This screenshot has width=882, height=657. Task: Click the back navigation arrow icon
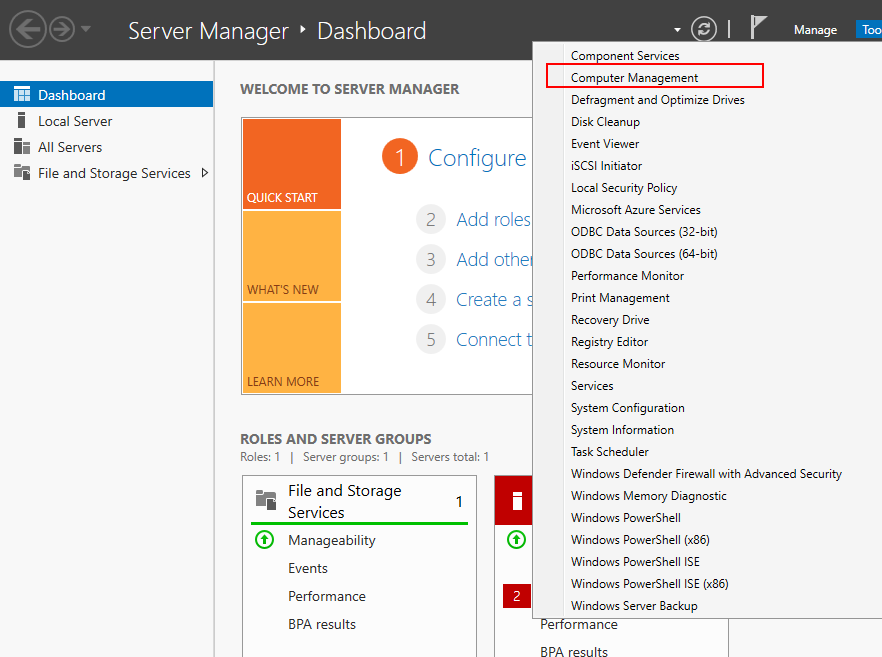(28, 29)
